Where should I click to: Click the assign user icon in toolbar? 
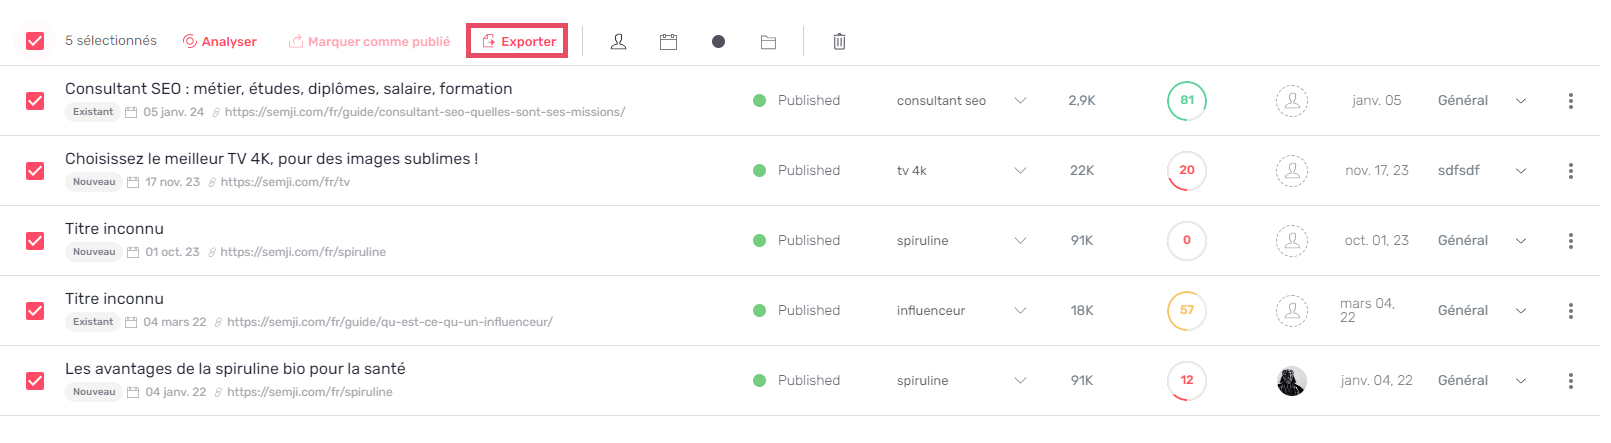tap(618, 41)
